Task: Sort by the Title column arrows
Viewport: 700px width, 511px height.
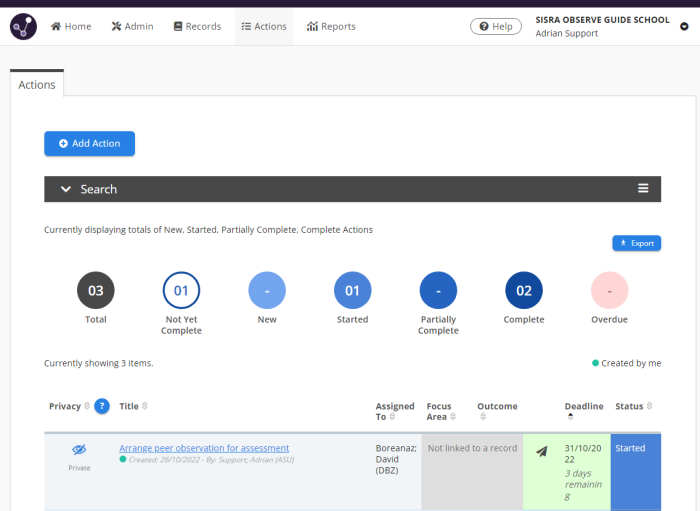Action: point(145,406)
